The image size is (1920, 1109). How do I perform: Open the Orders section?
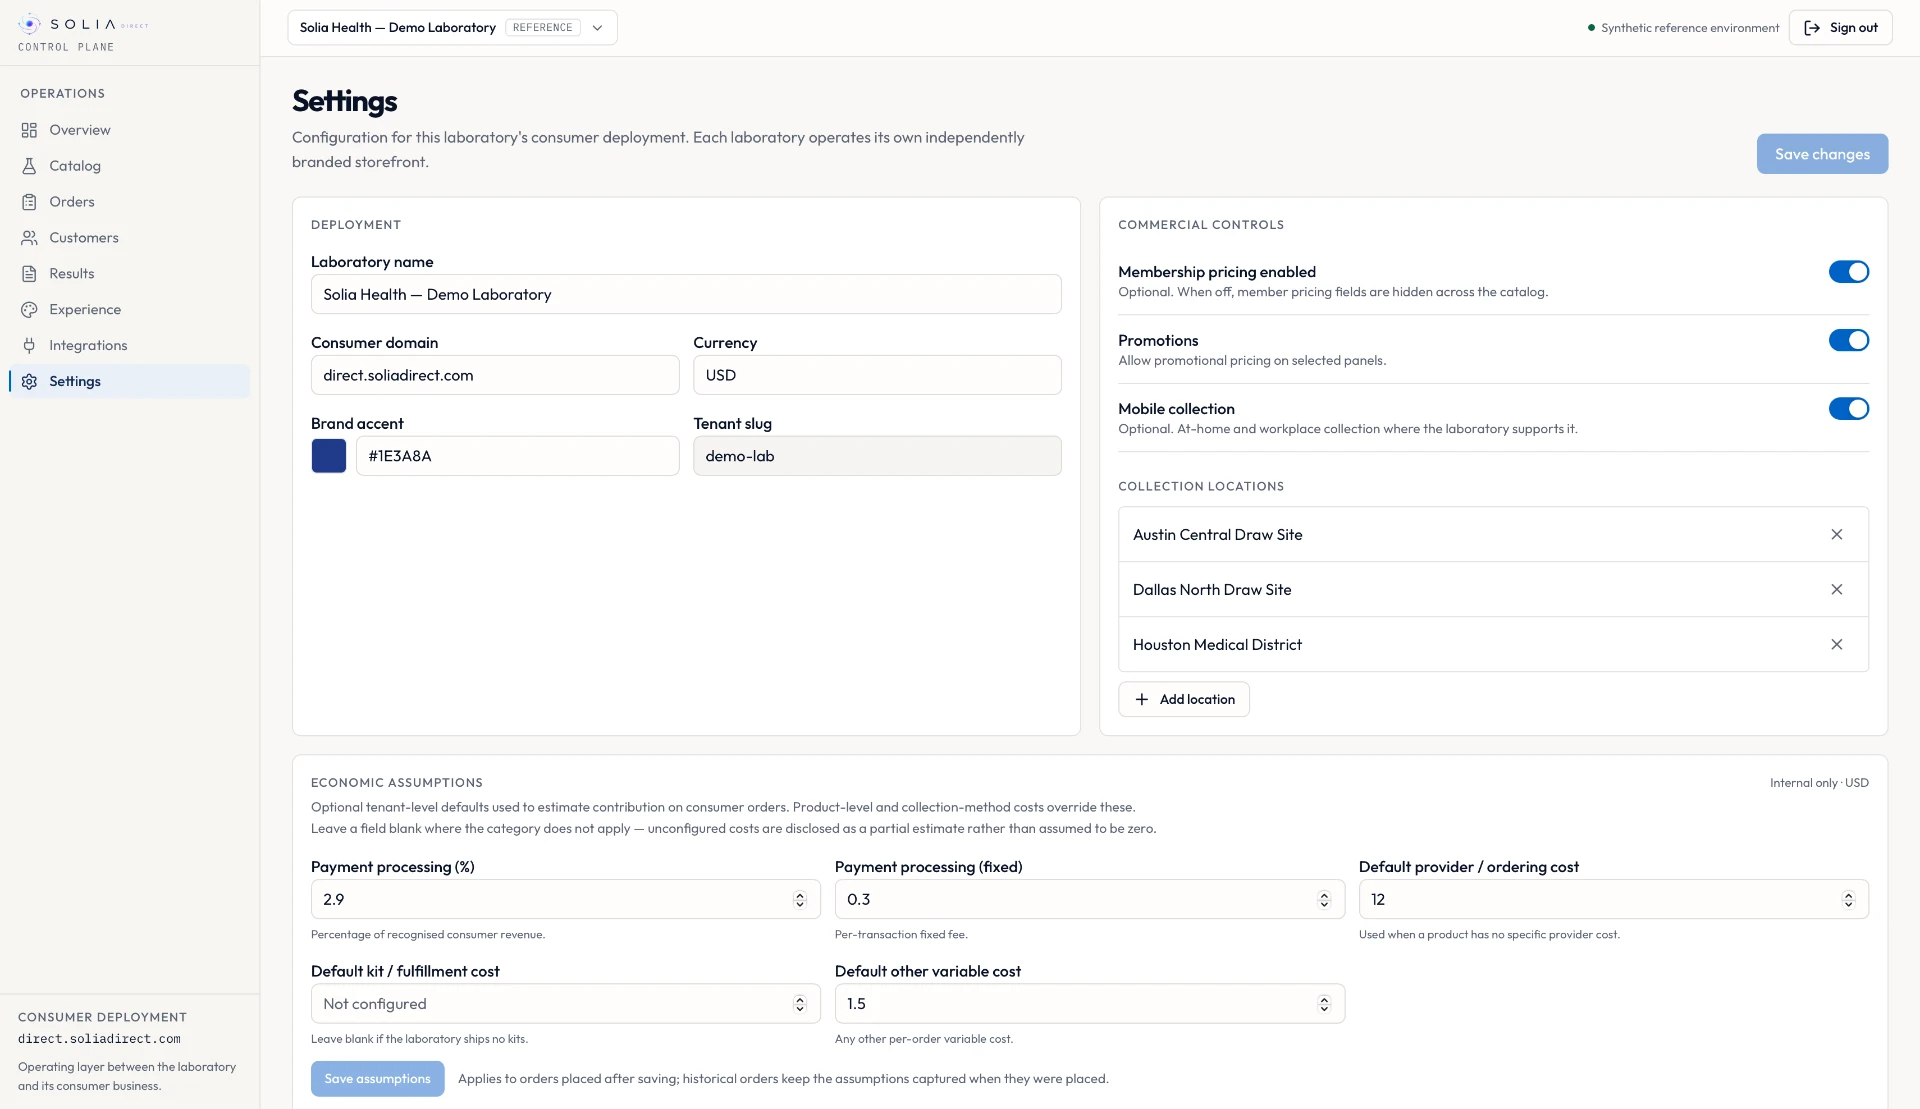point(129,202)
